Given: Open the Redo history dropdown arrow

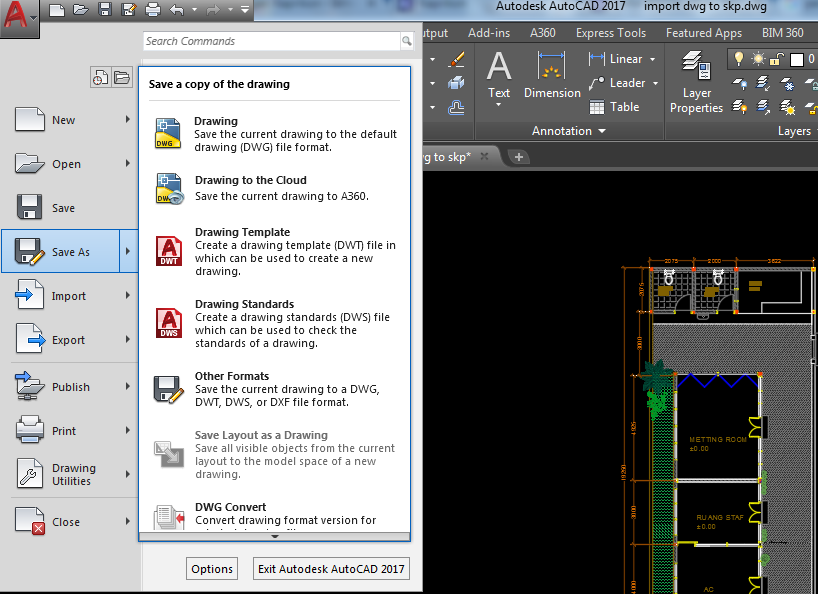Looking at the screenshot, I should [230, 9].
